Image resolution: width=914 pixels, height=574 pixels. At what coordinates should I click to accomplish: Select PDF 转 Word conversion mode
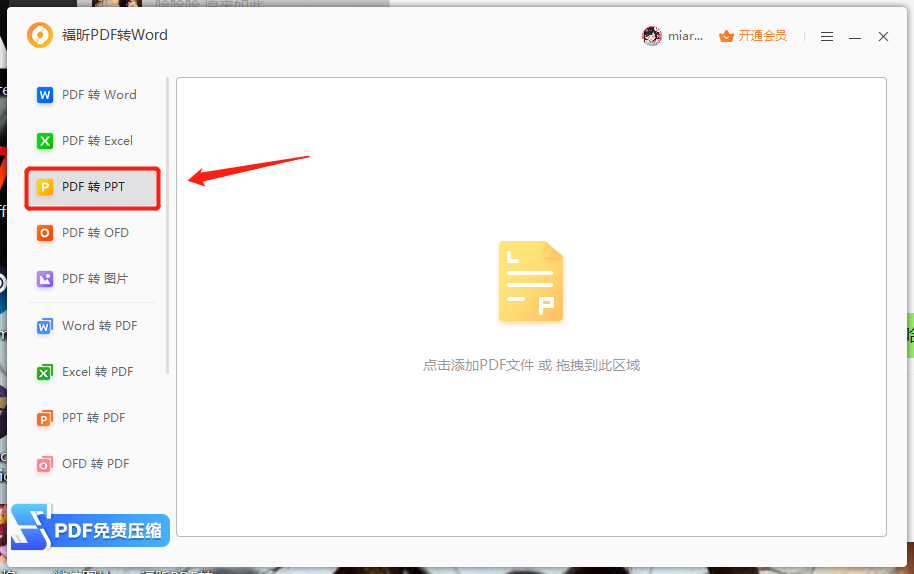pyautogui.click(x=92, y=95)
